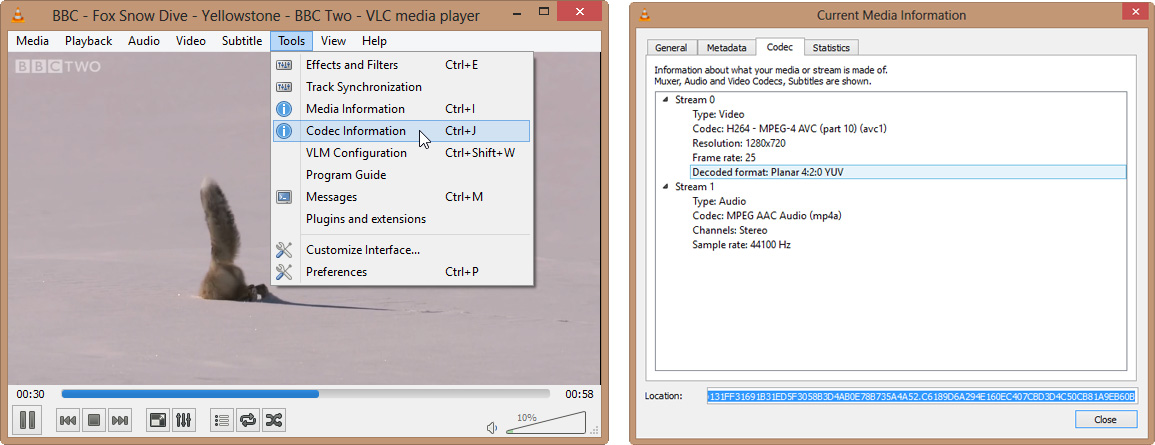Collapse the Stream 0 tree node
The width and height of the screenshot is (1155, 445).
pyautogui.click(x=666, y=99)
